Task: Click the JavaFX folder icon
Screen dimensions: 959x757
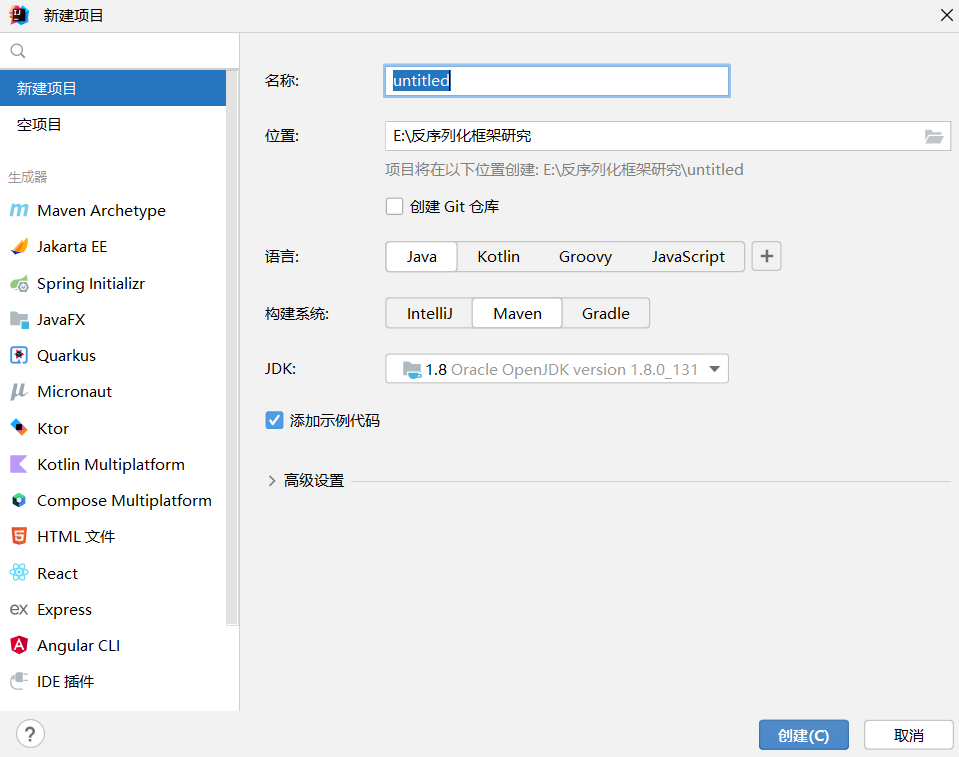Action: tap(19, 320)
